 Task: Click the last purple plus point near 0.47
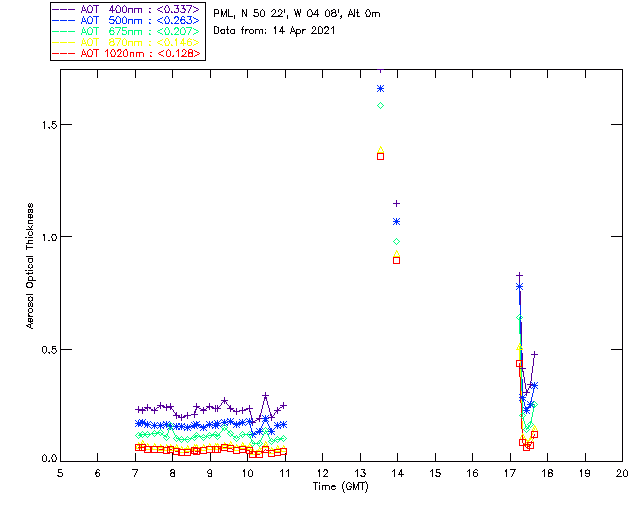tap(534, 354)
